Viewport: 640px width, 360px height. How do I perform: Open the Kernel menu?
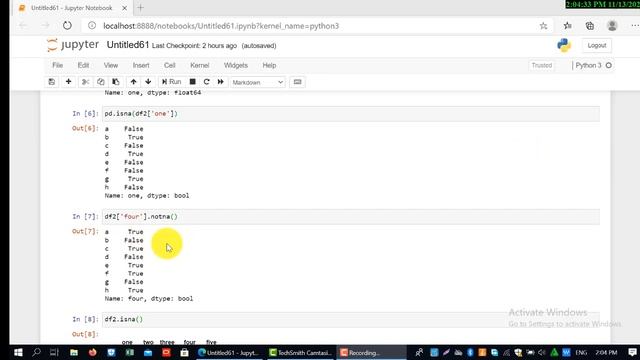(x=200, y=65)
